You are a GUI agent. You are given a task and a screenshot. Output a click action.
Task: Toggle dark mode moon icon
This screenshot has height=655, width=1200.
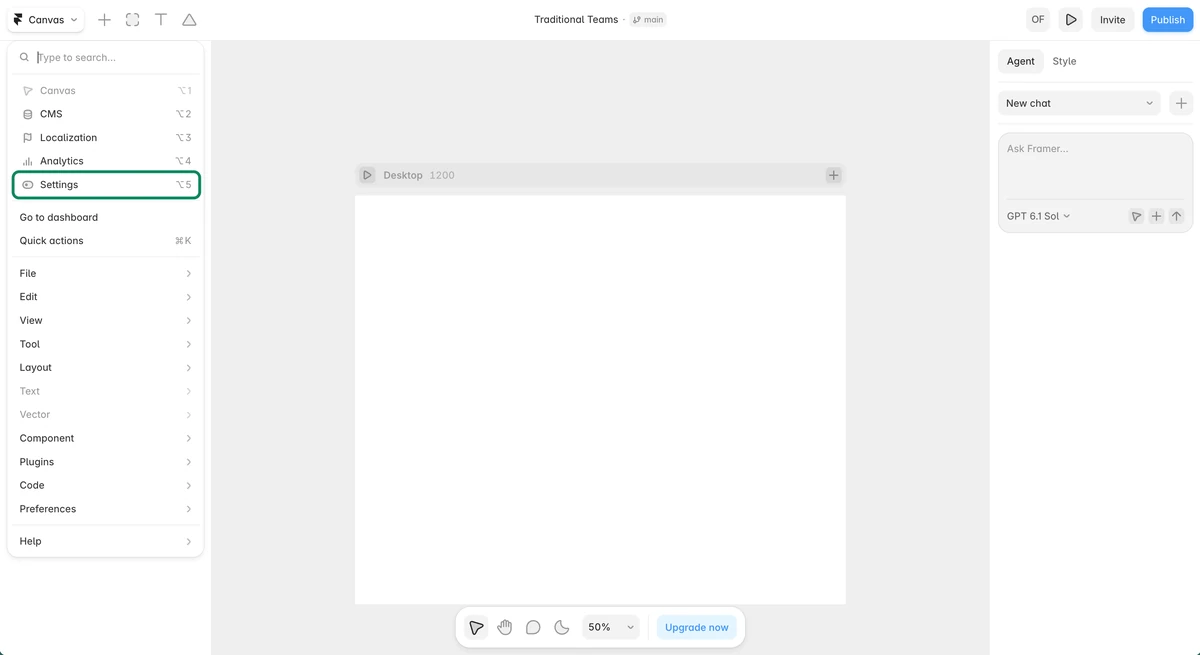click(562, 627)
